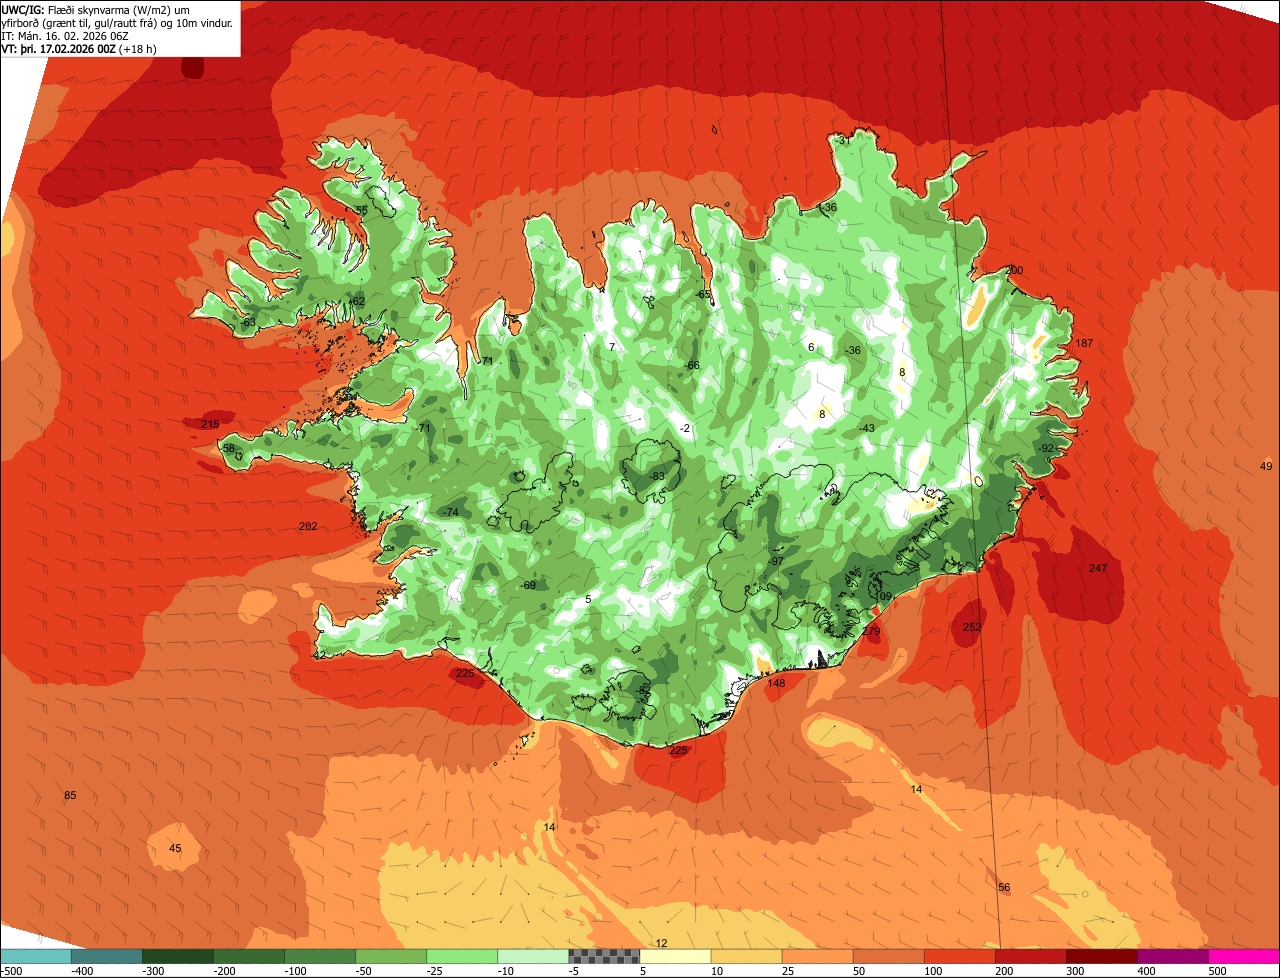This screenshot has width=1280, height=978.
Task: Click the map value '187' off the east coast
Action: 1084,344
